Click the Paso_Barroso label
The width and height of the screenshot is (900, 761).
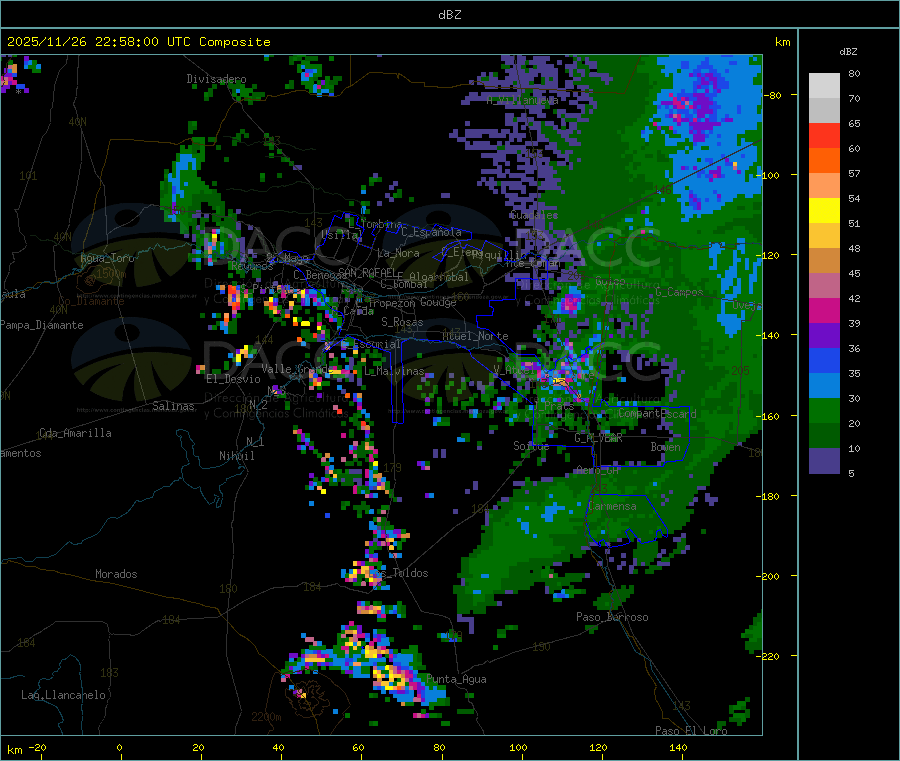pyautogui.click(x=612, y=617)
